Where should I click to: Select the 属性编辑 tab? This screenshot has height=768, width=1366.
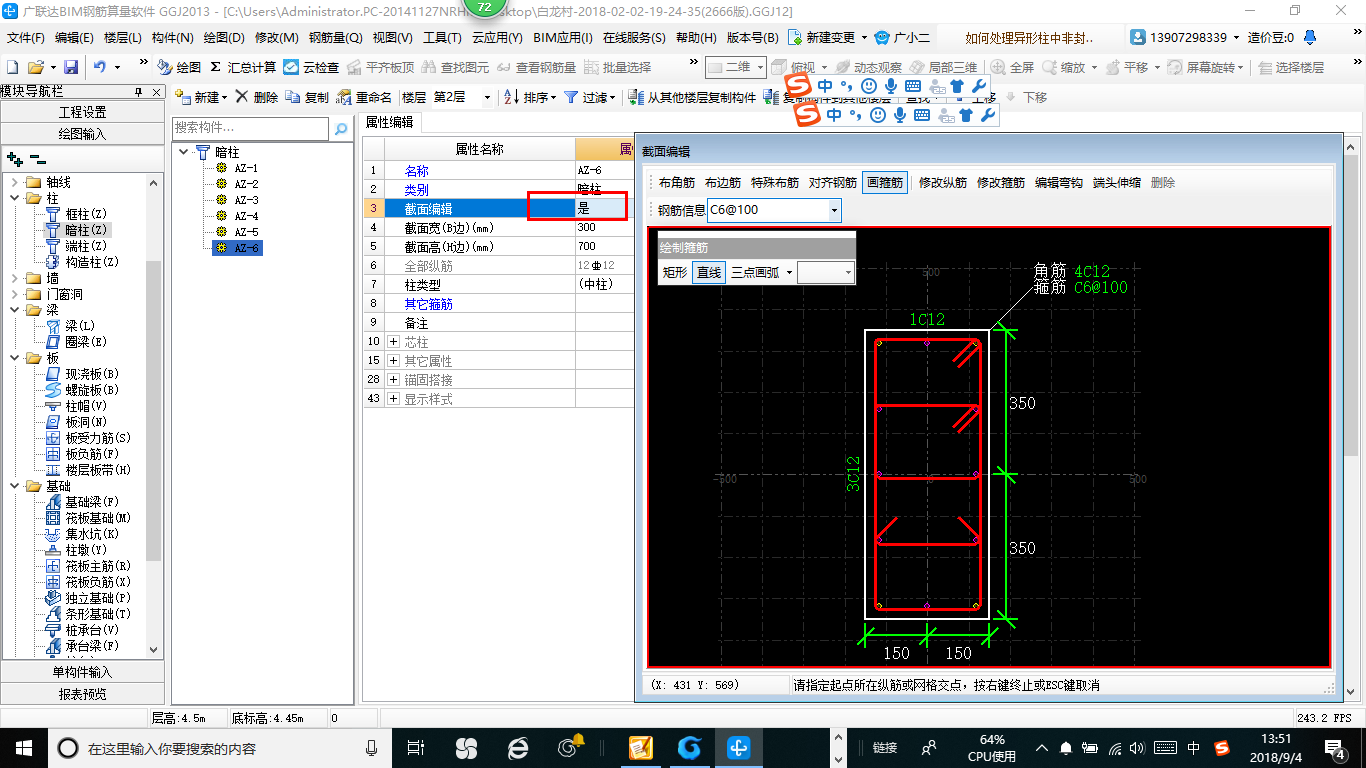[x=390, y=122]
